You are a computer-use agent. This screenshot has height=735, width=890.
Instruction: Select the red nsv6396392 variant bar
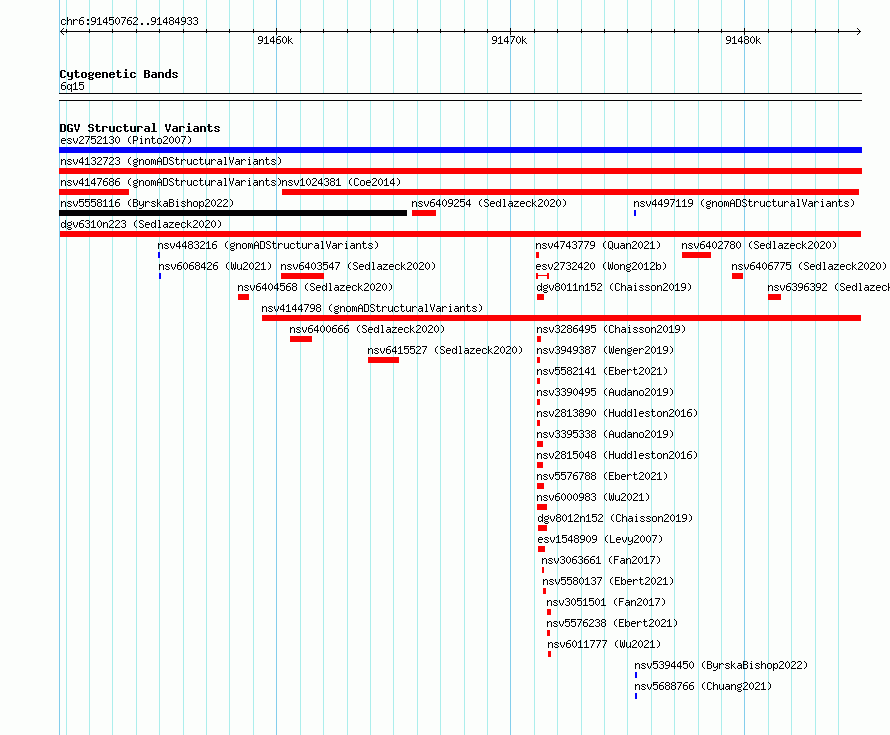tap(774, 297)
